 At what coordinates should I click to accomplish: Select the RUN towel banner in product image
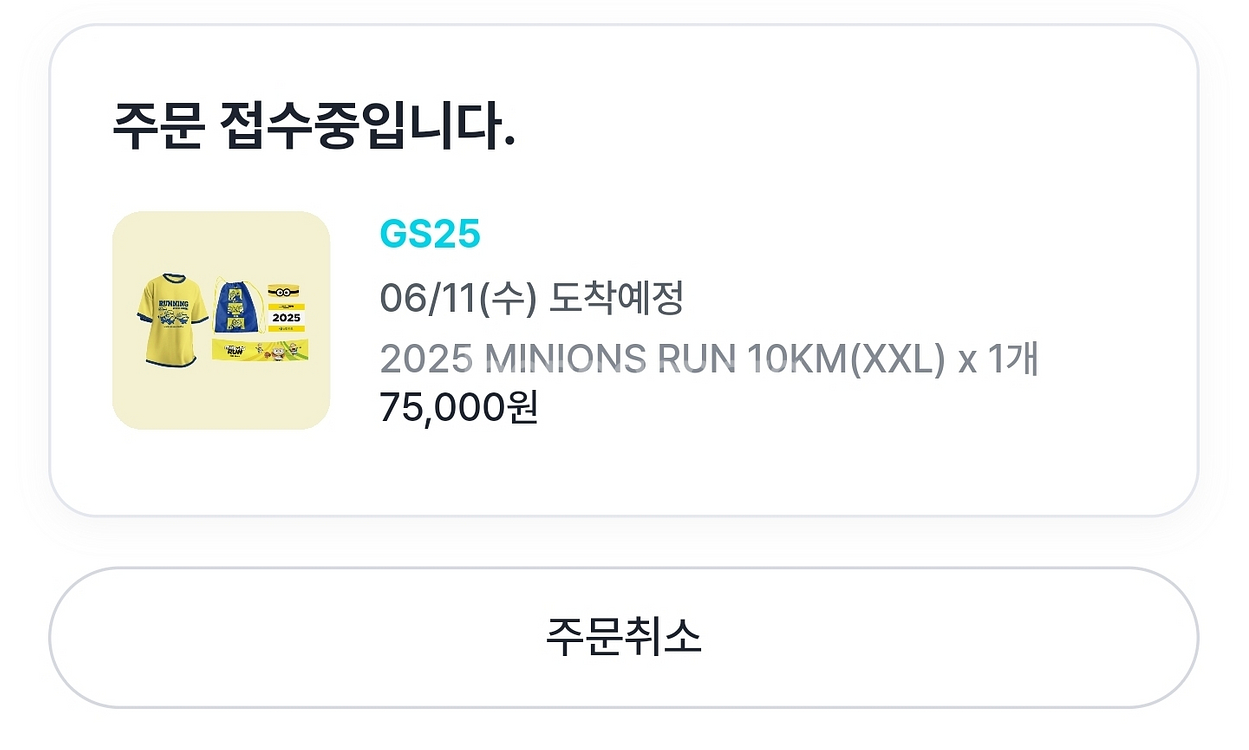(x=260, y=350)
